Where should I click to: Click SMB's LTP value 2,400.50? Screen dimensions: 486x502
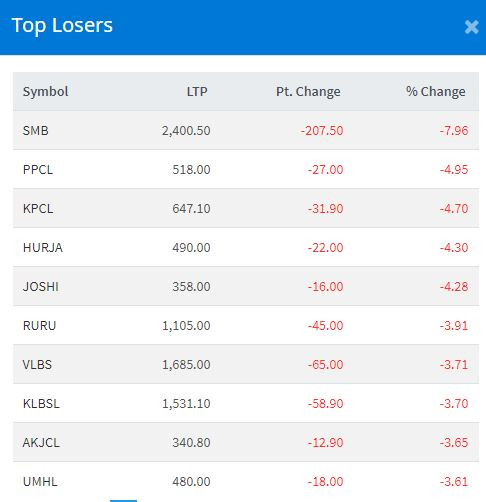click(186, 130)
